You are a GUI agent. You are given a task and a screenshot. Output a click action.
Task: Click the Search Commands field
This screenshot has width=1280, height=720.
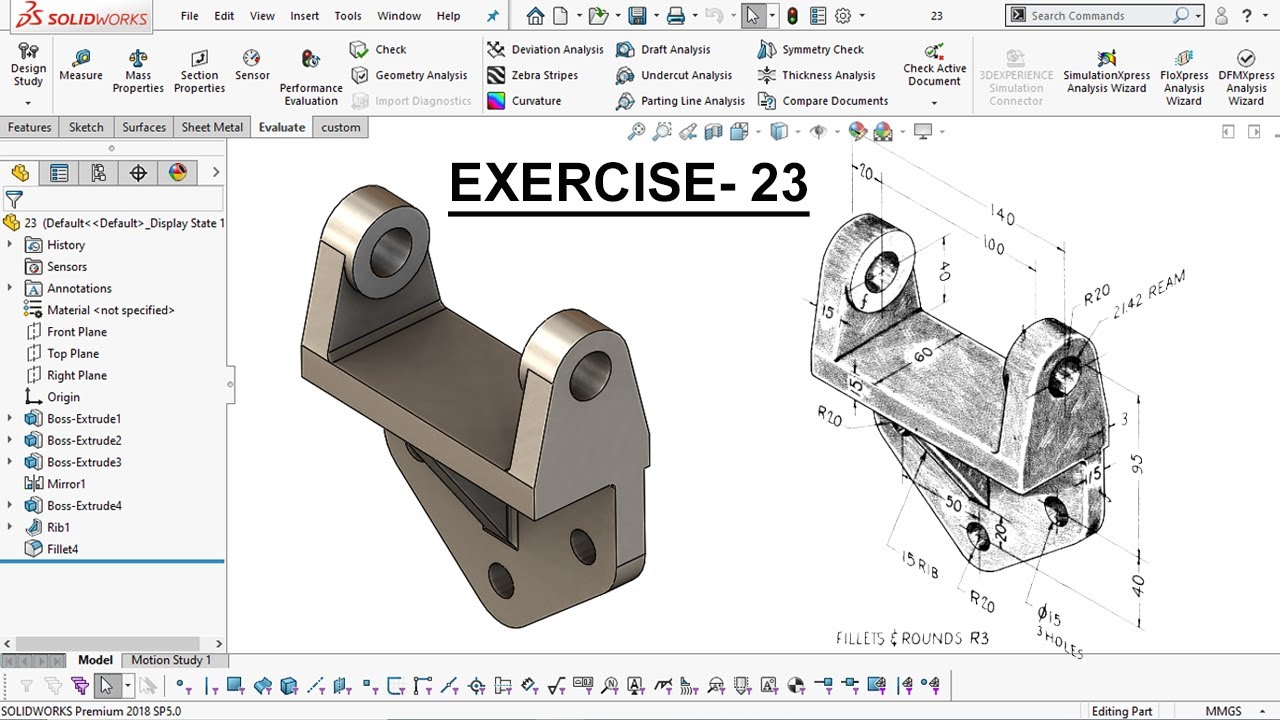(1104, 16)
